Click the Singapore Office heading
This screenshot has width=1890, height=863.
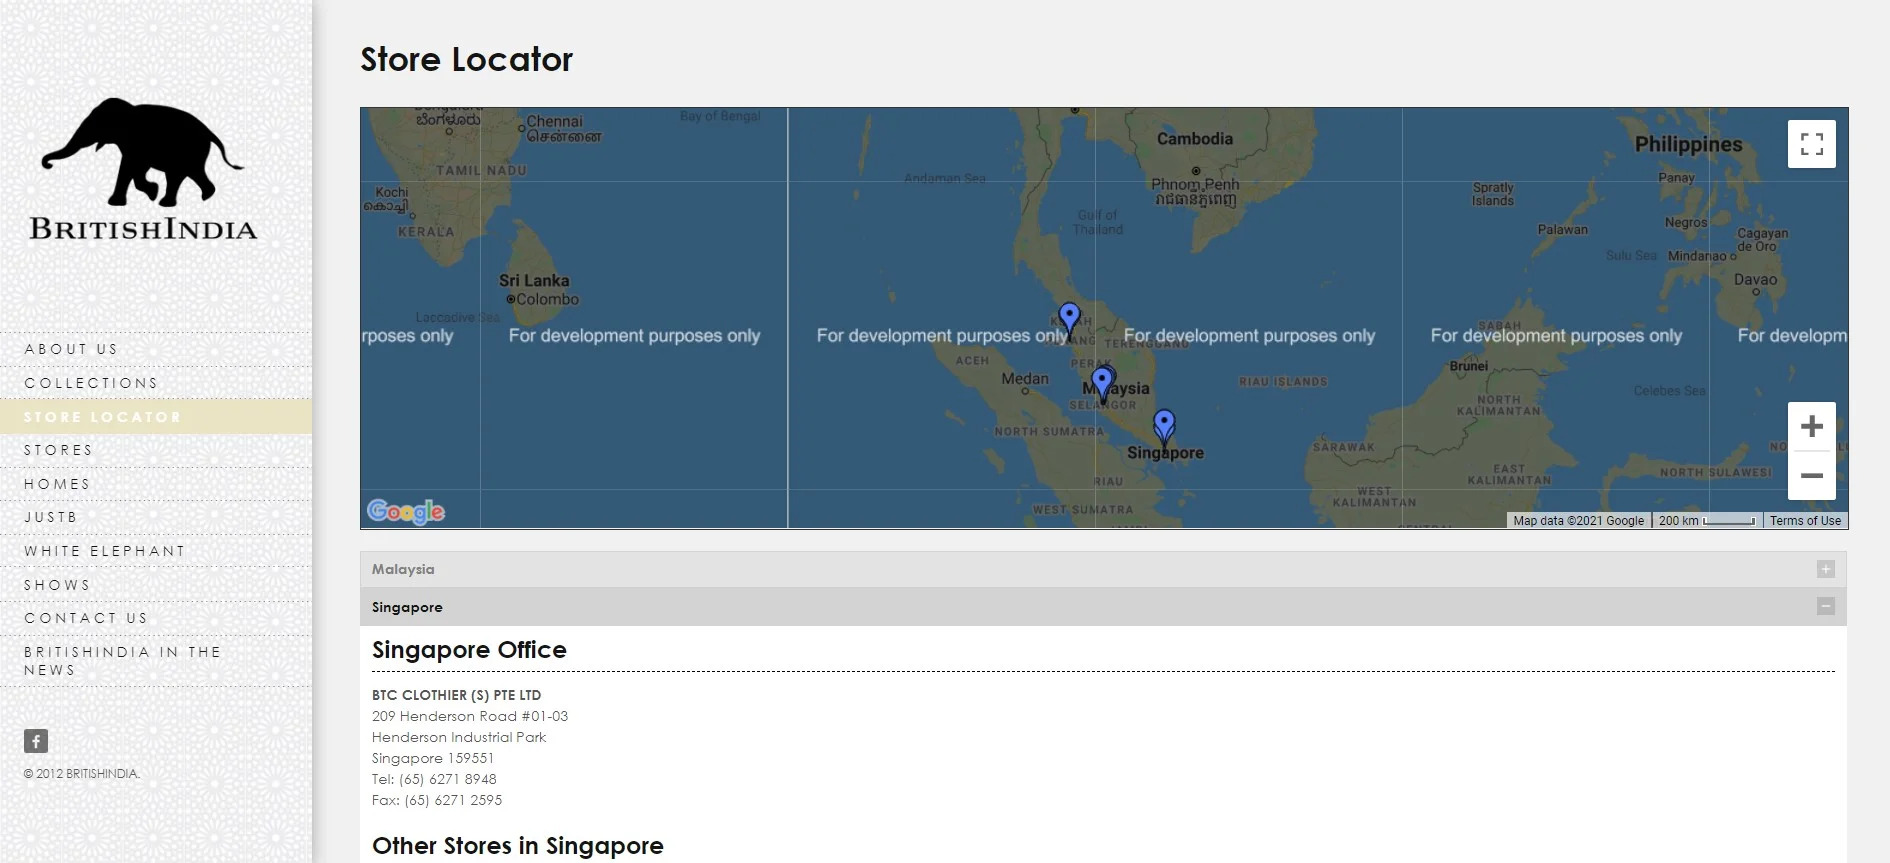click(x=469, y=650)
